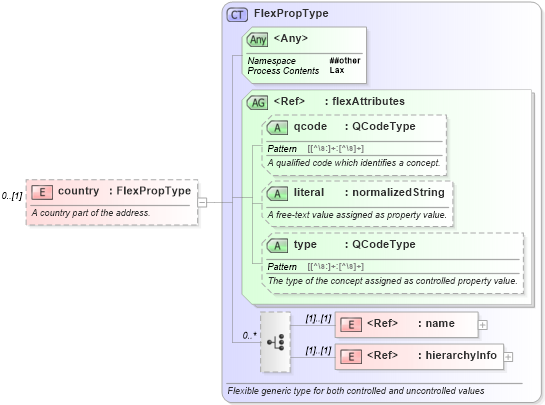The width and height of the screenshot is (545, 405).
Task: Select 'qcode : QCodeType' label
Action: pyautogui.click(x=355, y=126)
